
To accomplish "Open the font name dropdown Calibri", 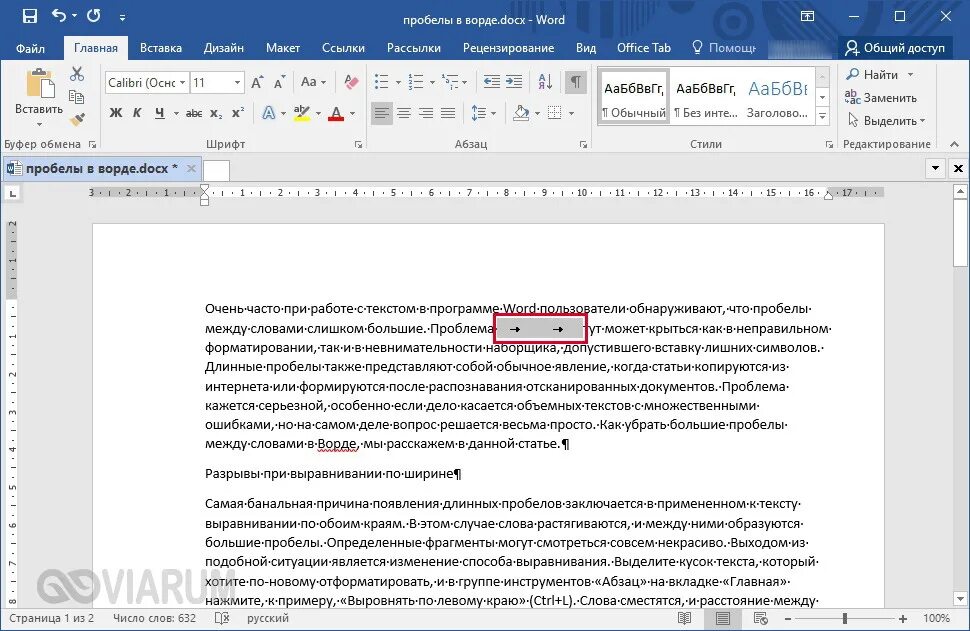I will click(182, 82).
